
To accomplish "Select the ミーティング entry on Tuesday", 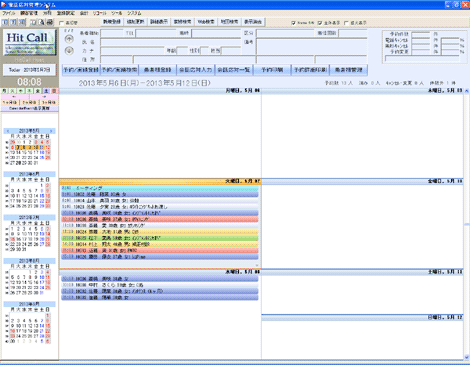I will (160, 188).
